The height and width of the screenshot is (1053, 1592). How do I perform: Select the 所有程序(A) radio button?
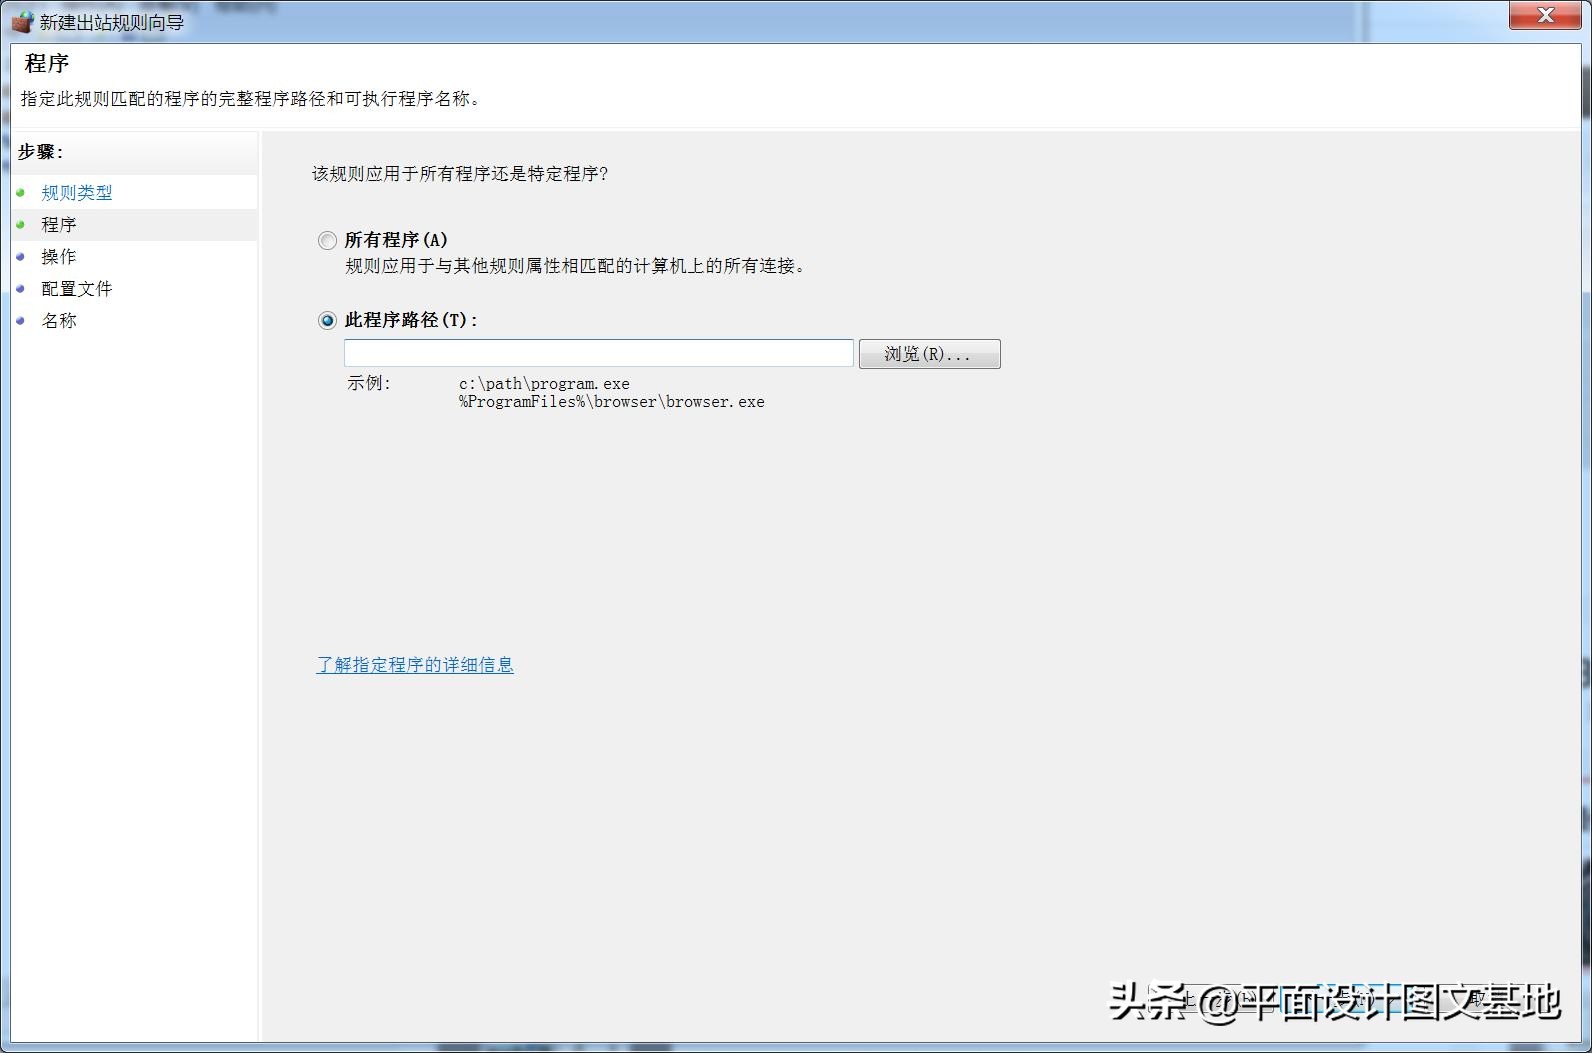pos(327,240)
